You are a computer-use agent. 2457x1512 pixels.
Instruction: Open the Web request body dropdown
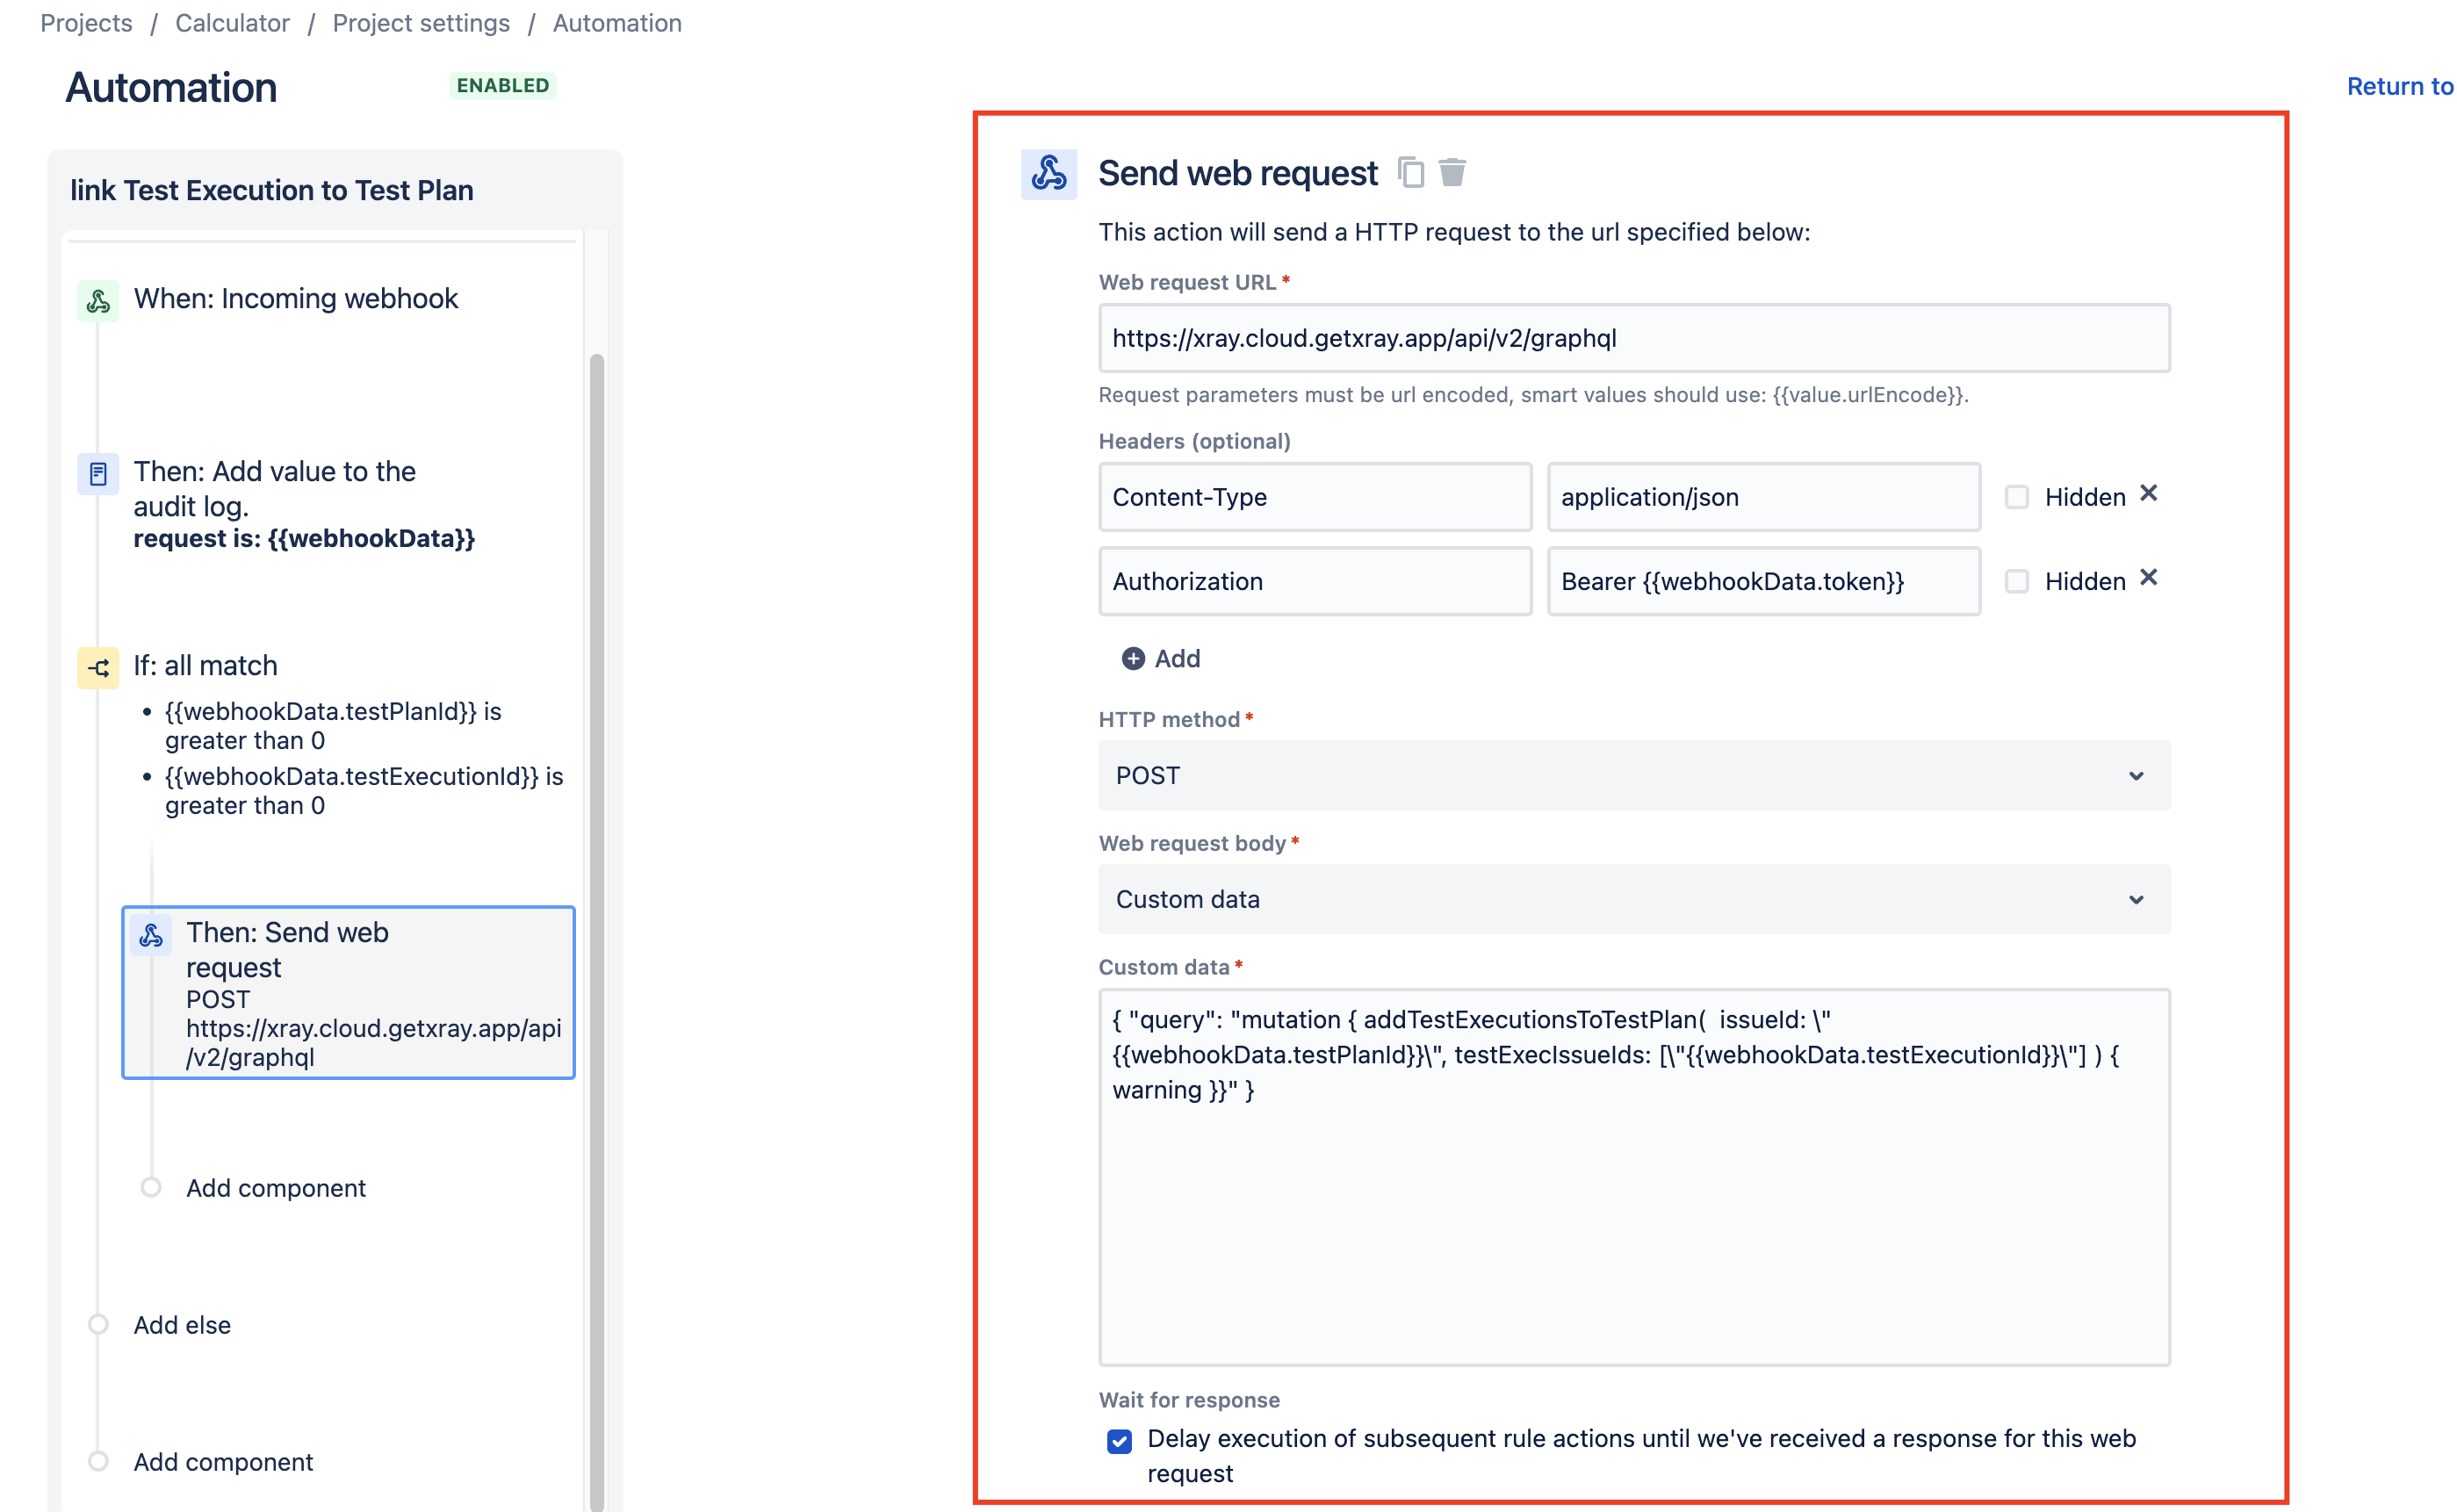pyautogui.click(x=1633, y=899)
